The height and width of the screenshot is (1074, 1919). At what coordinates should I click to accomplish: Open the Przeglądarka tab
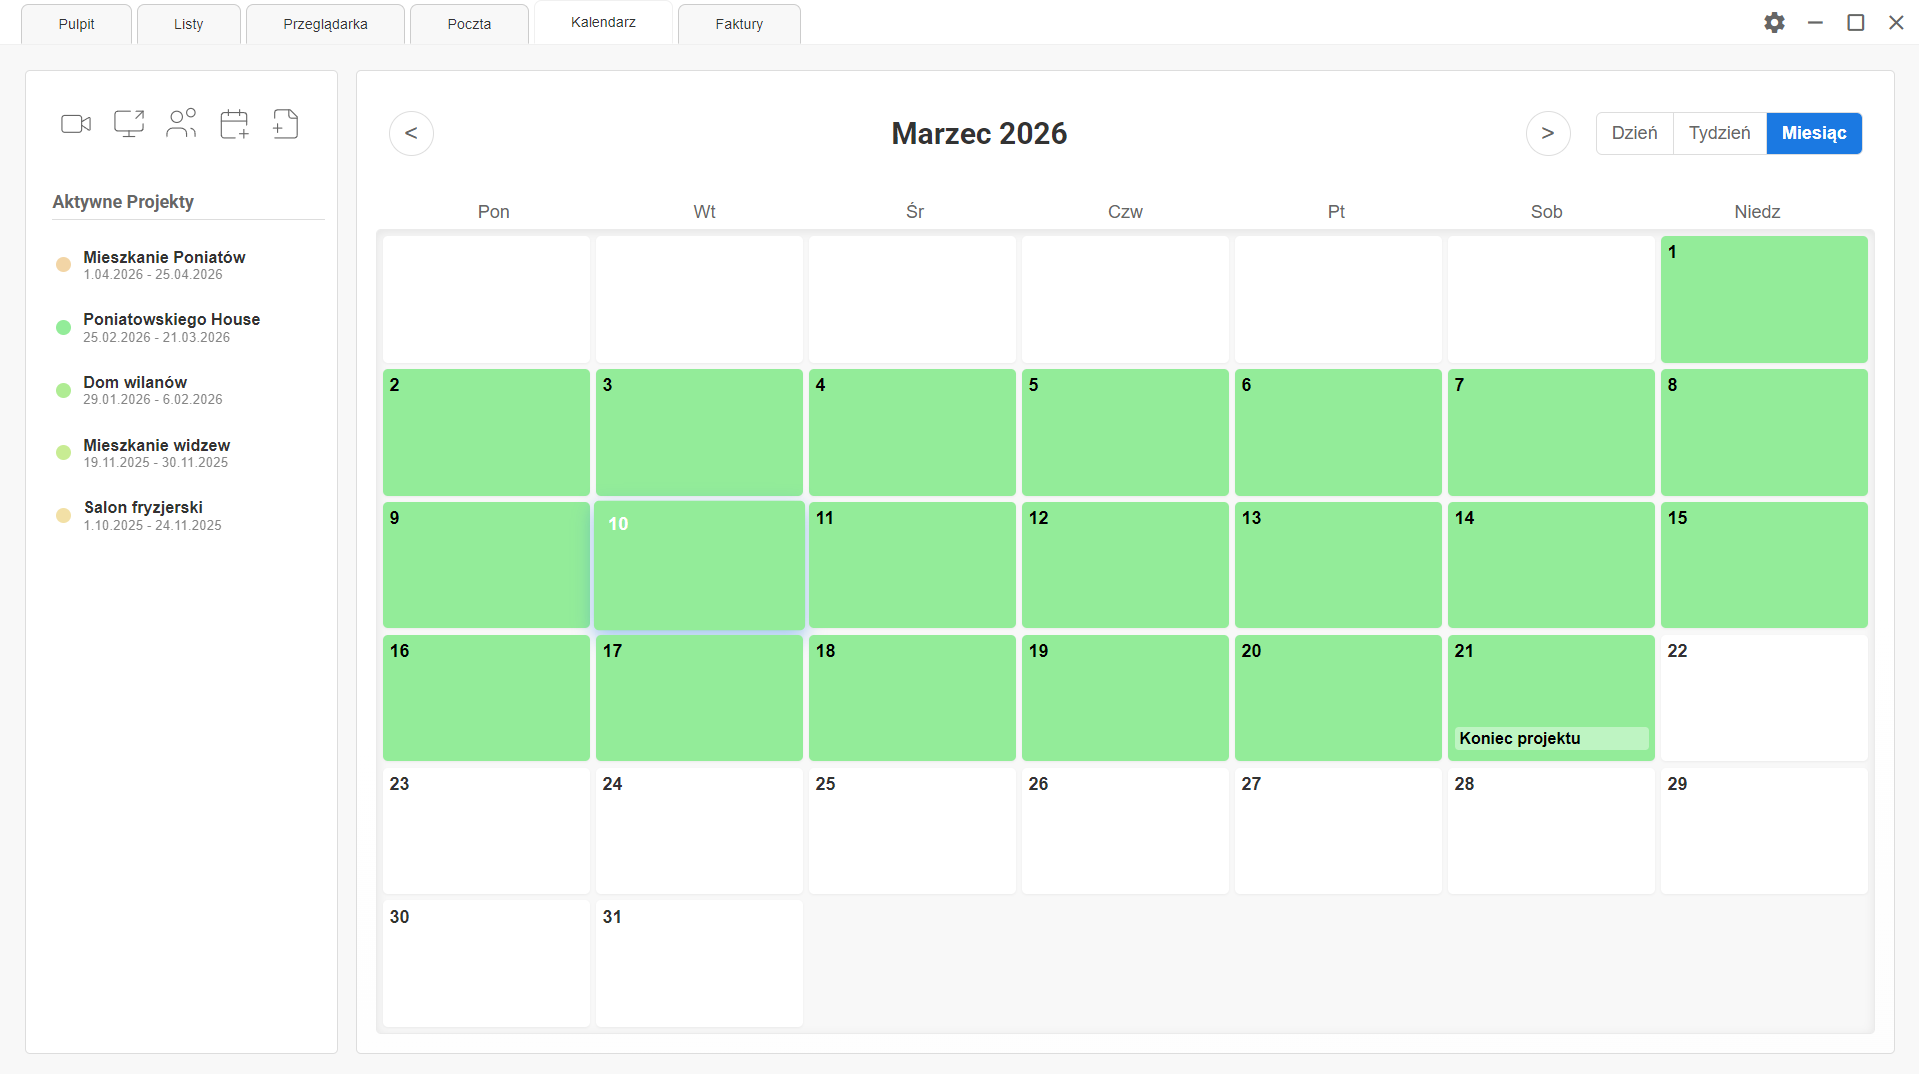325,24
